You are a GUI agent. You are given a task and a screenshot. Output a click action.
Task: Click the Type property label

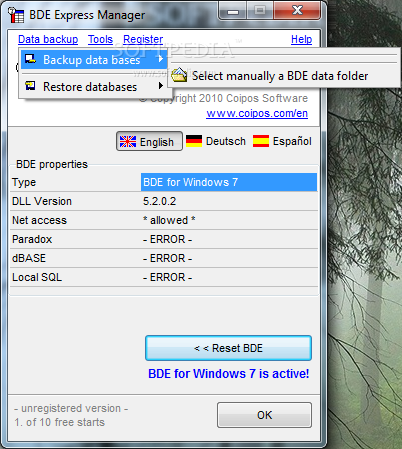[x=24, y=182]
